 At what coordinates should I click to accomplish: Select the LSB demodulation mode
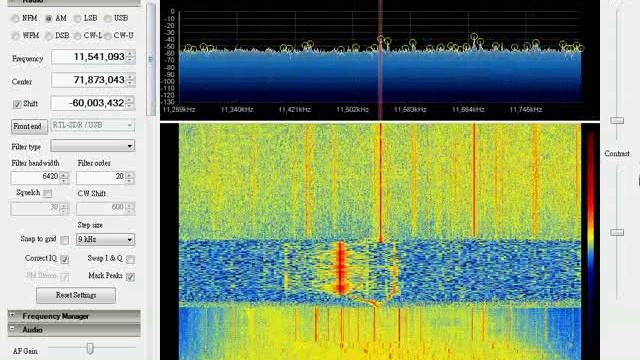(78, 18)
